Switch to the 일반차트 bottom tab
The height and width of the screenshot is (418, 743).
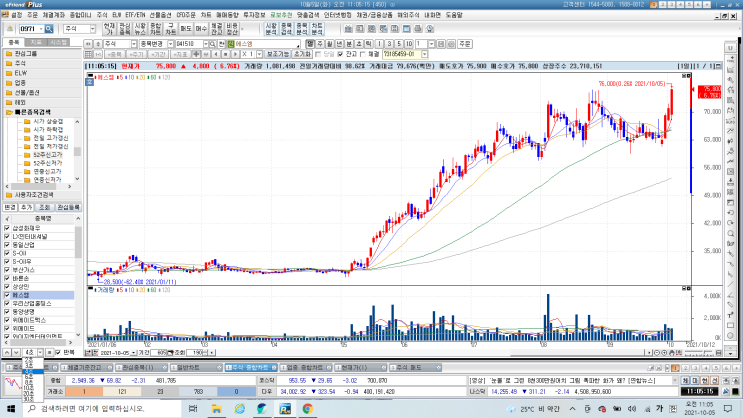pos(195,368)
